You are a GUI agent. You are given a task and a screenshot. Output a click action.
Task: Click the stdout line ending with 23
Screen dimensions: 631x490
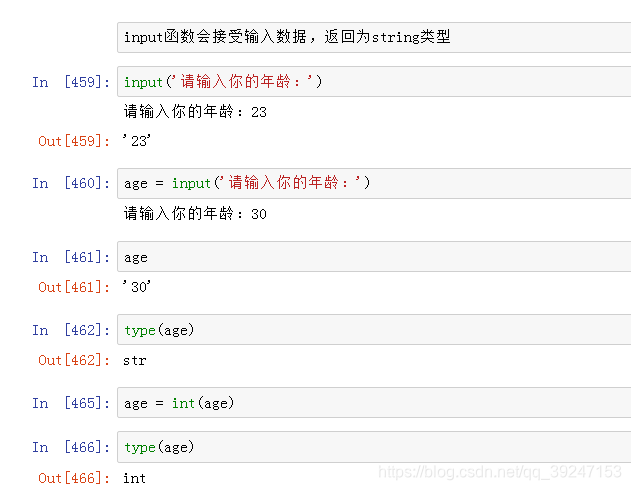(195, 111)
